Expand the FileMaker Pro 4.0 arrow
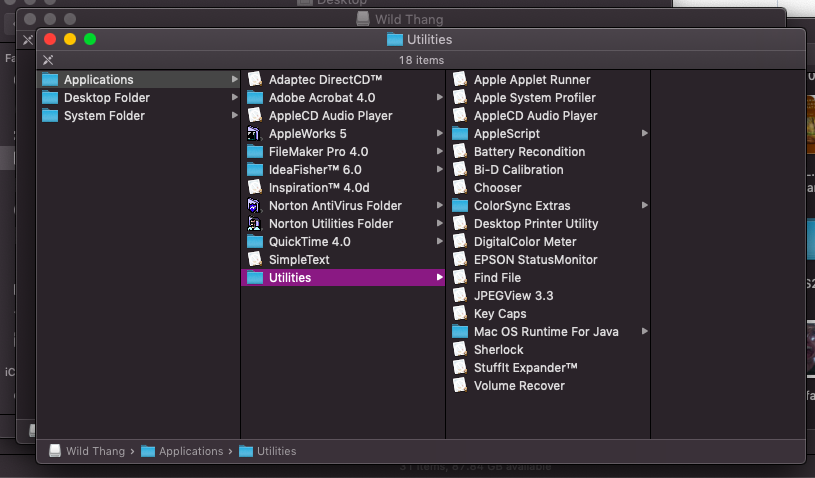 pyautogui.click(x=440, y=152)
